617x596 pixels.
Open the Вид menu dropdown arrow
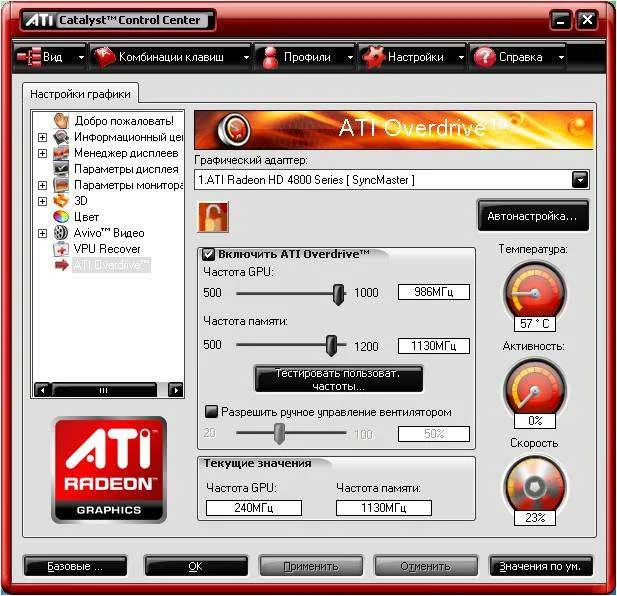pos(81,57)
